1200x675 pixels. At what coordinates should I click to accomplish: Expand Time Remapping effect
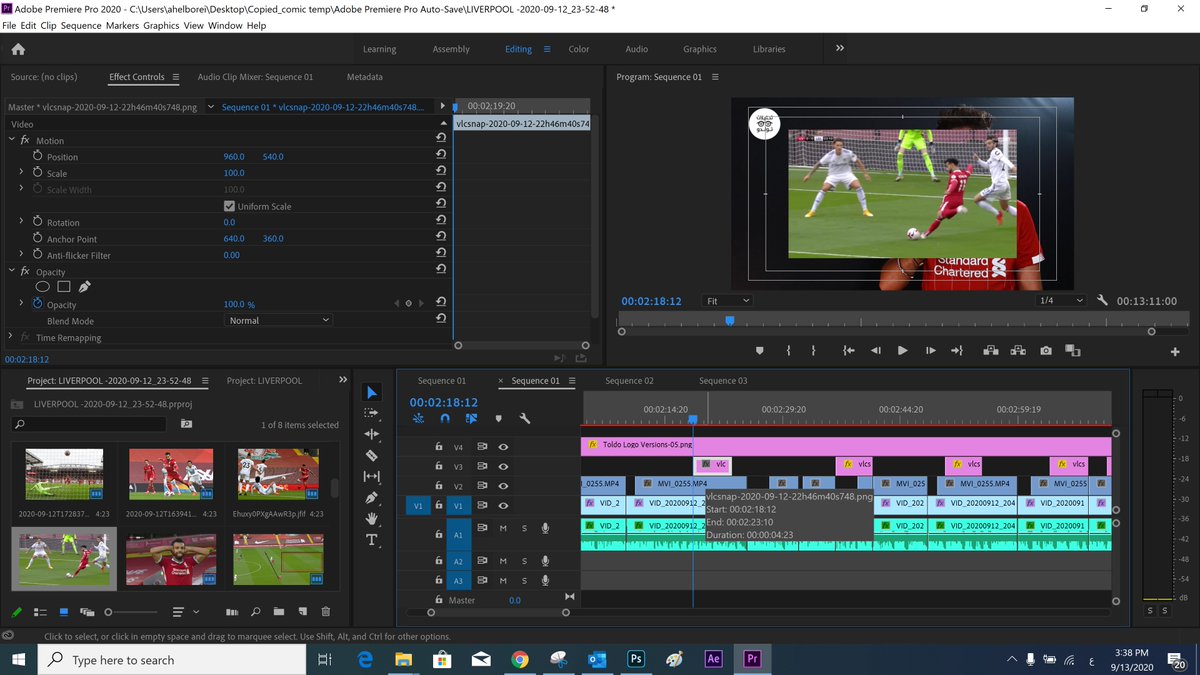[12, 337]
